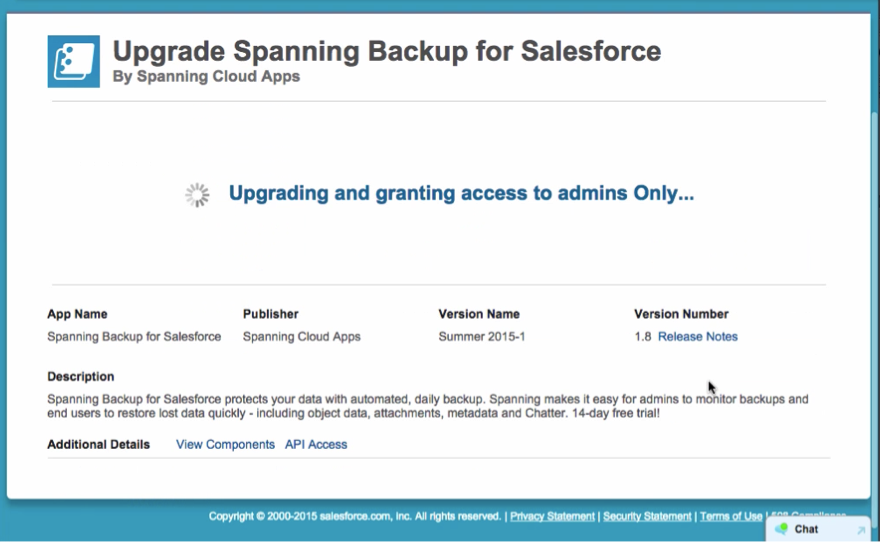The width and height of the screenshot is (880, 542).
Task: Click the 'Publisher' label
Action: pos(271,314)
